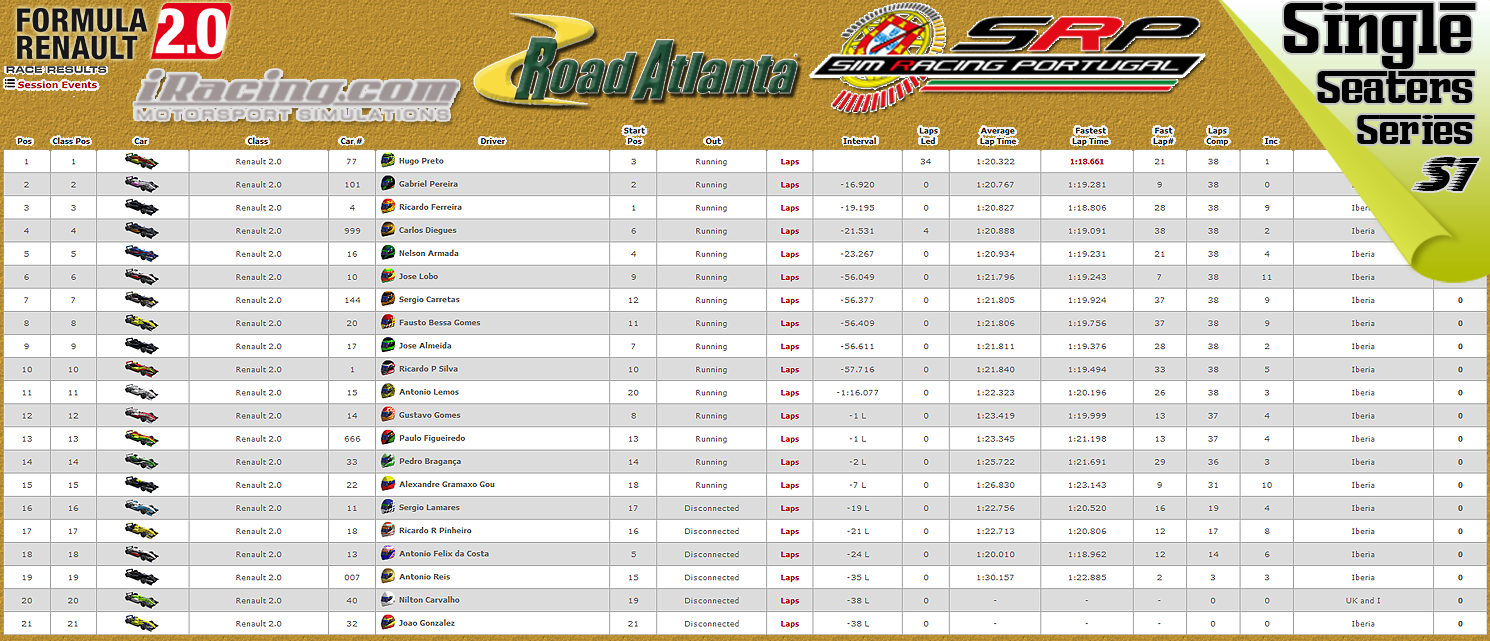This screenshot has height=641, width=1490.
Task: Click Alexandre Gramaxo Gou's helmet icon
Action: (x=388, y=484)
